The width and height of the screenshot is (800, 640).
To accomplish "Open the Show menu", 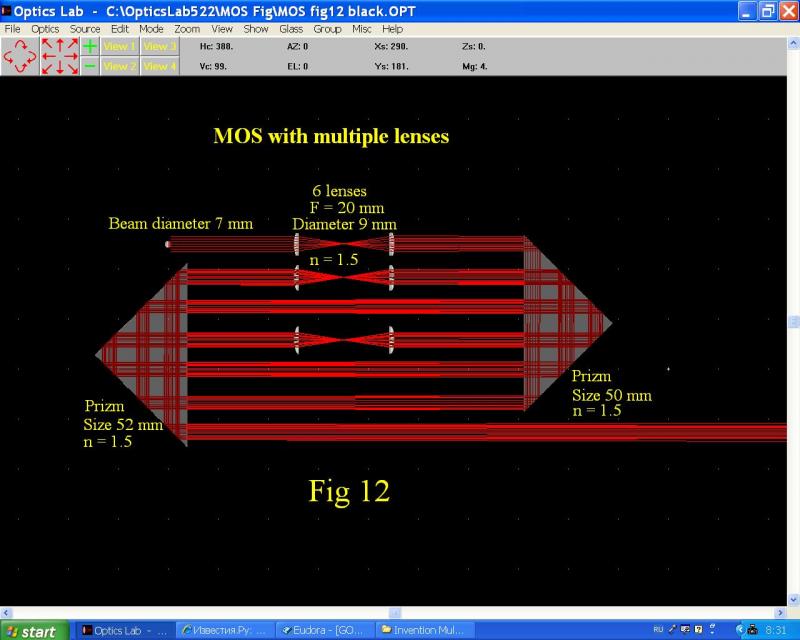I will point(256,29).
